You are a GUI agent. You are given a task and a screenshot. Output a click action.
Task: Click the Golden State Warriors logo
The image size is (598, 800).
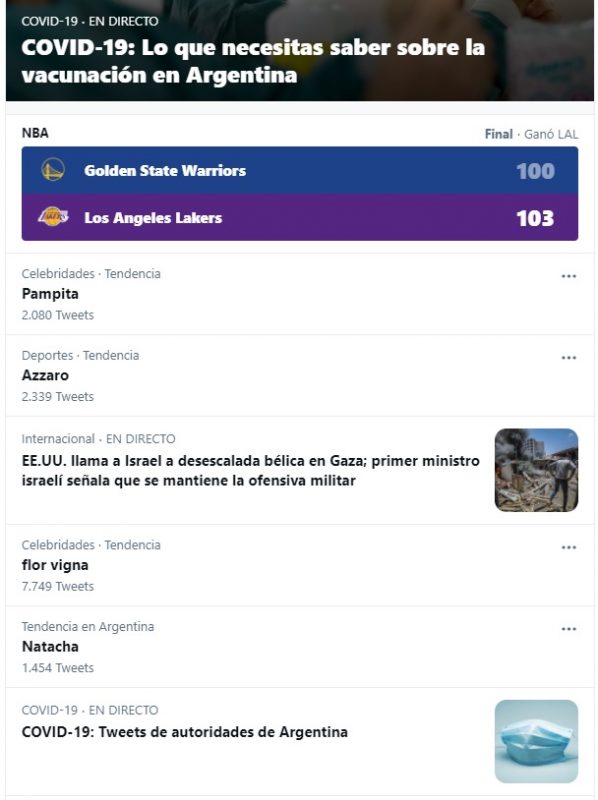coord(53,170)
